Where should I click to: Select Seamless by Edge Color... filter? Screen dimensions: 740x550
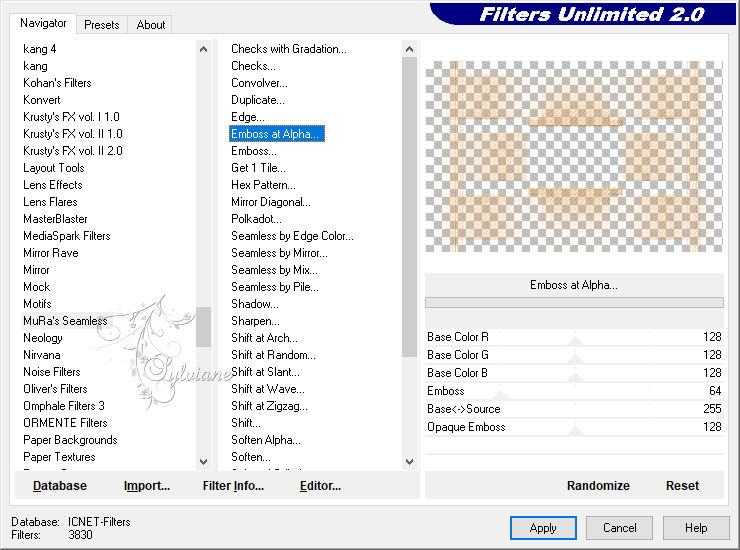tap(292, 236)
